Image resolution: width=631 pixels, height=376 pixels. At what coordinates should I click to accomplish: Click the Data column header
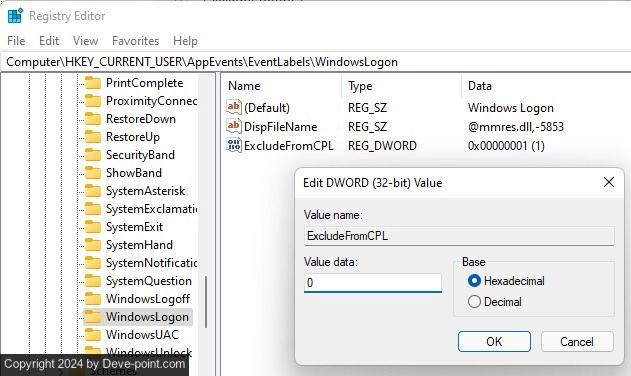pyautogui.click(x=480, y=86)
